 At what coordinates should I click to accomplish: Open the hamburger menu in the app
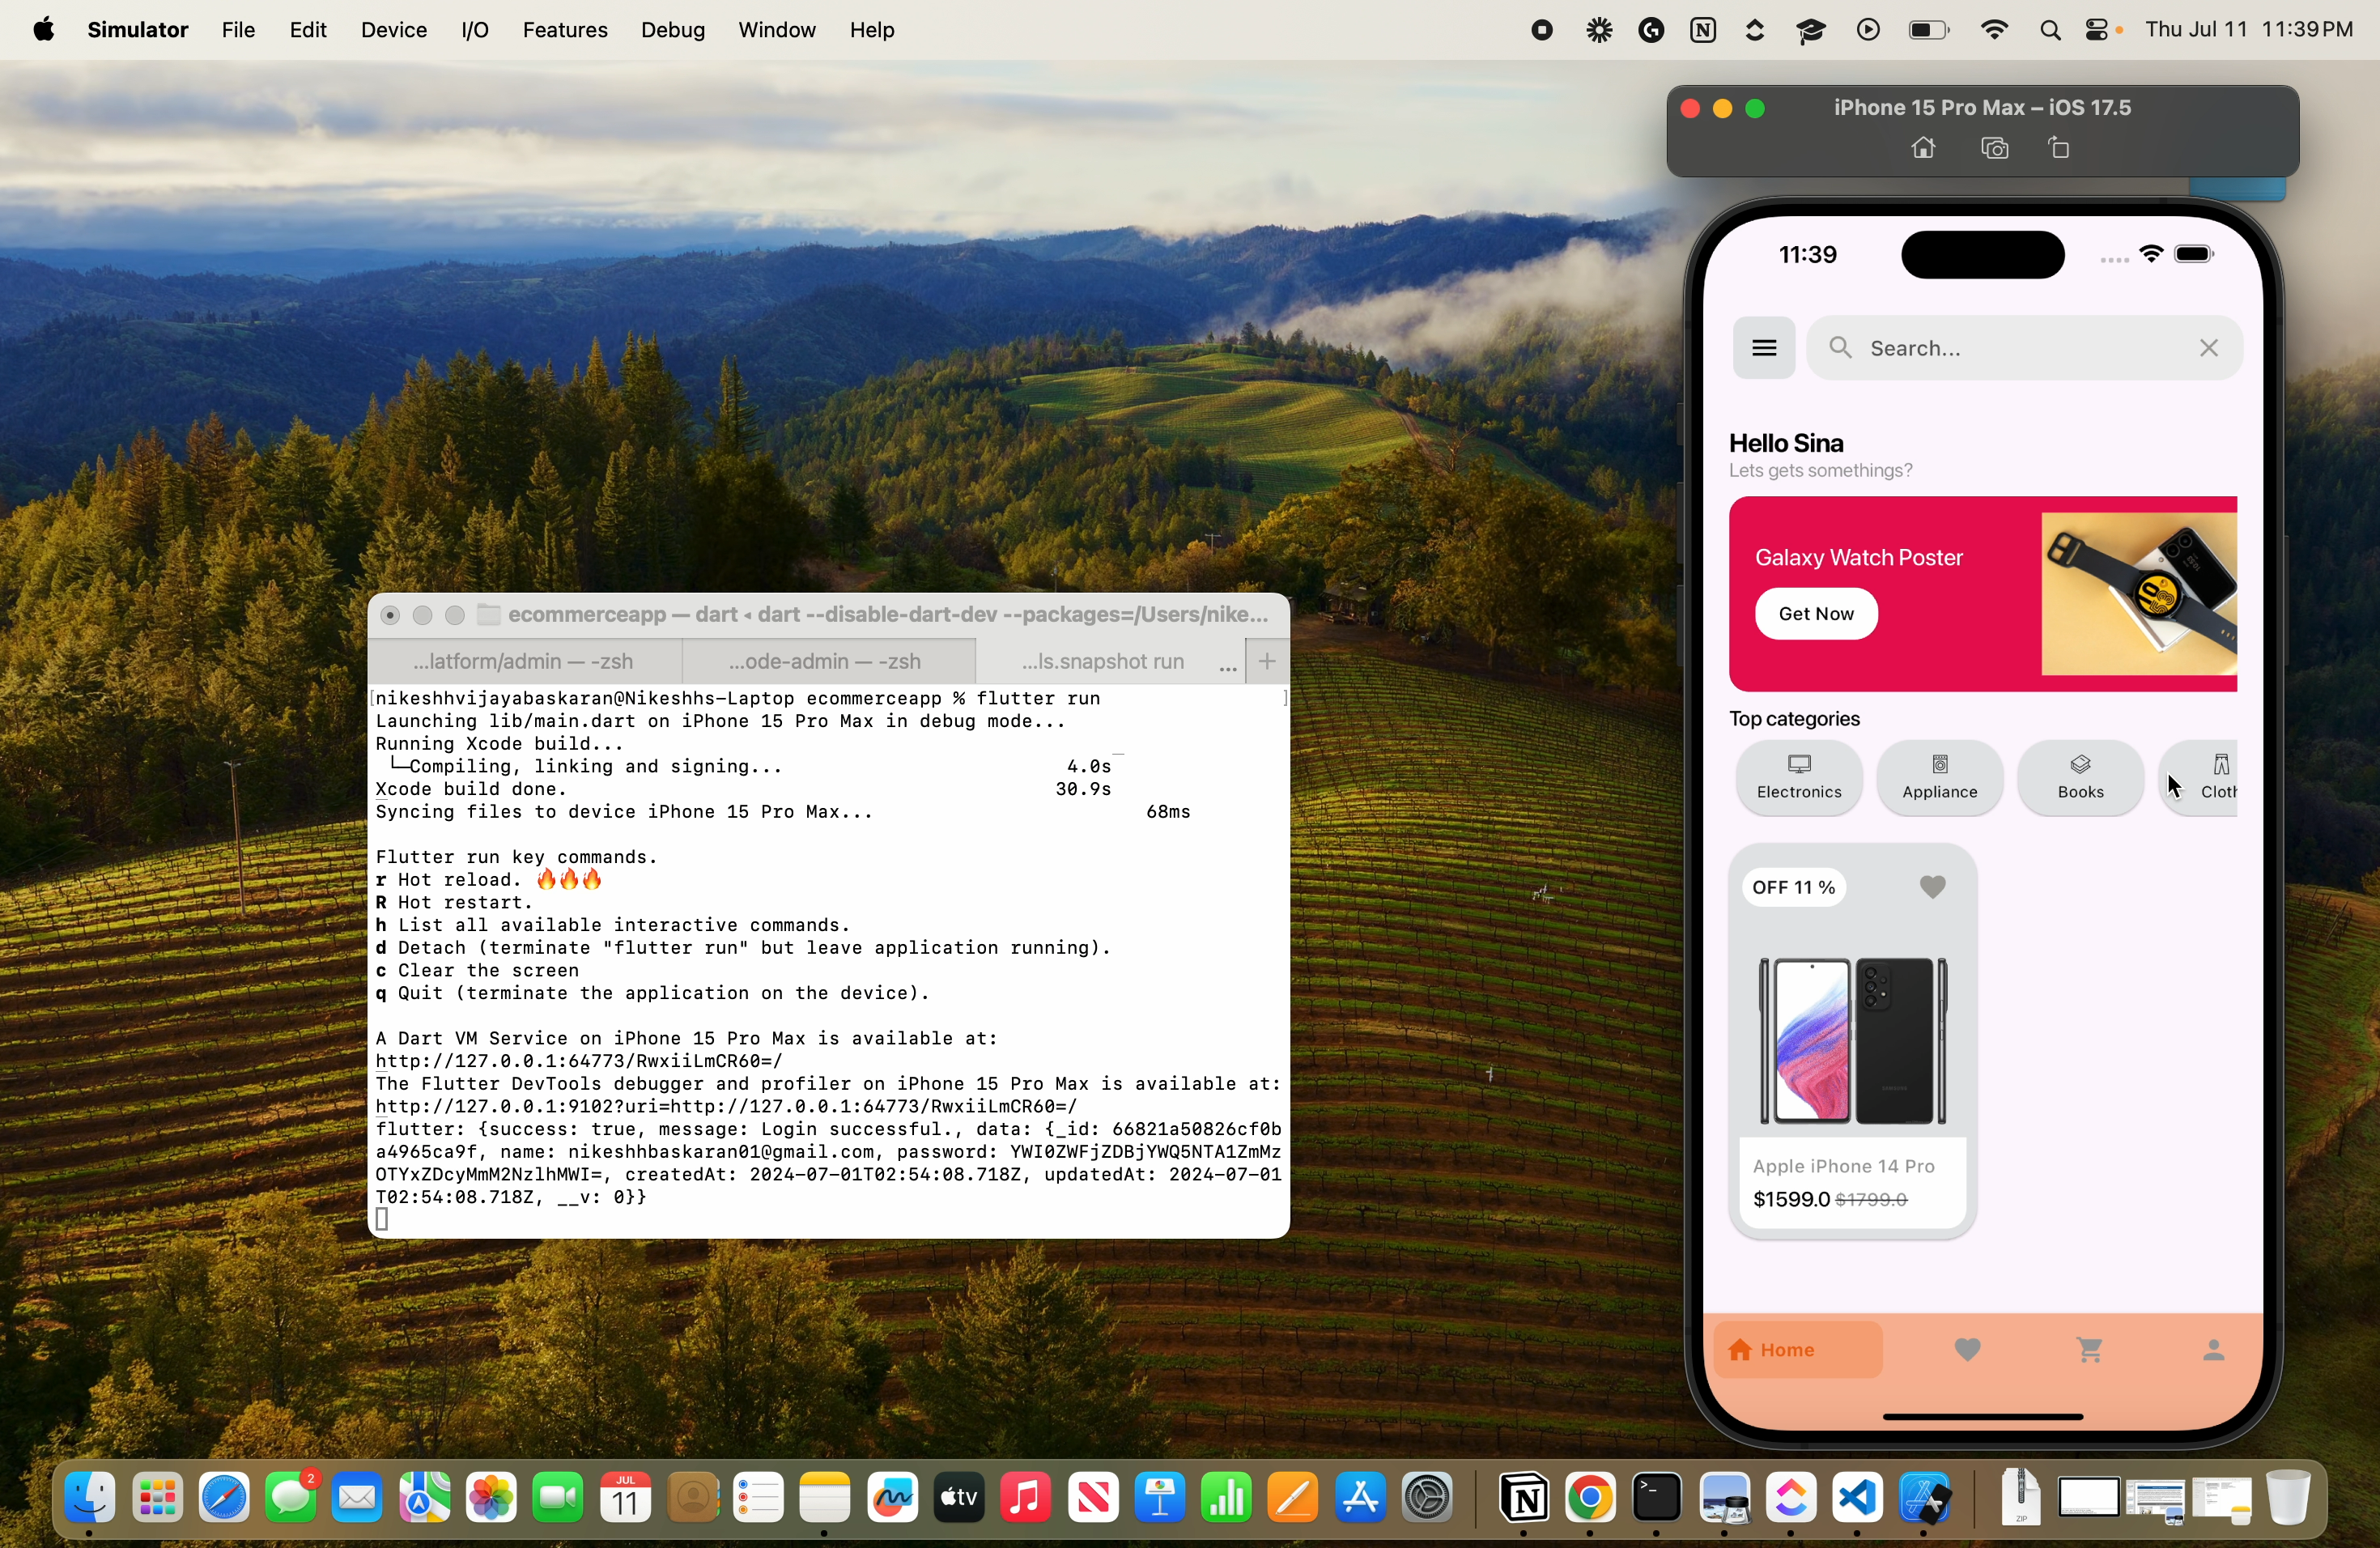[x=1763, y=348]
